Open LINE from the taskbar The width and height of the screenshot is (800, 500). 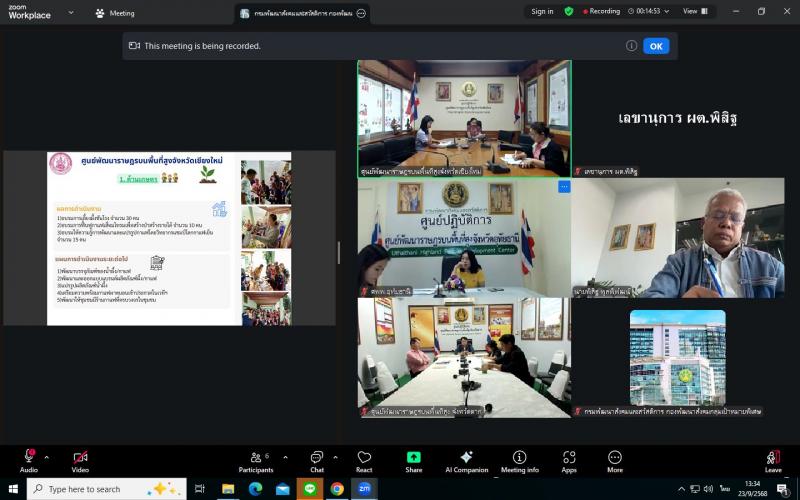tap(310, 489)
